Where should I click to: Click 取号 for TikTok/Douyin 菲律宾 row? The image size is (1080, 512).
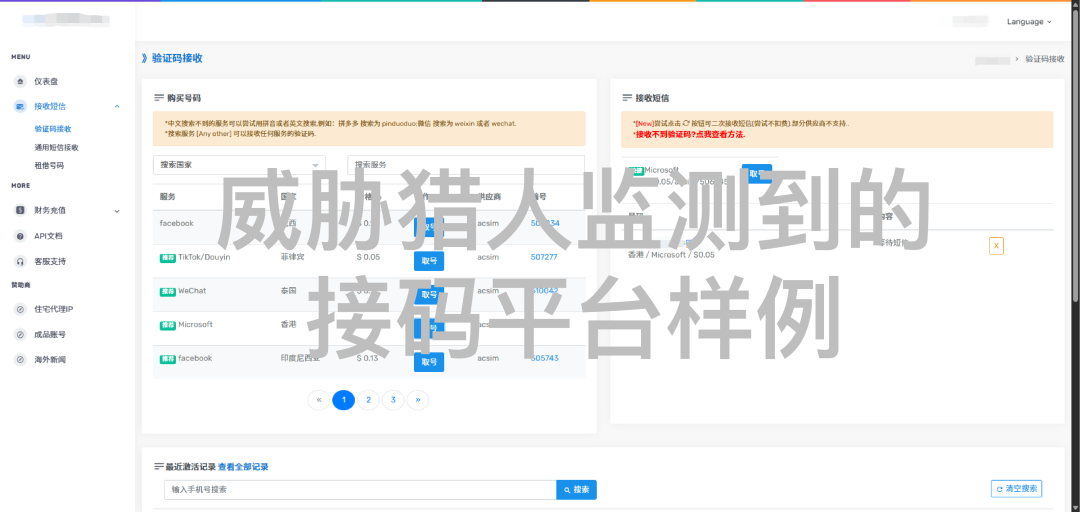429,261
